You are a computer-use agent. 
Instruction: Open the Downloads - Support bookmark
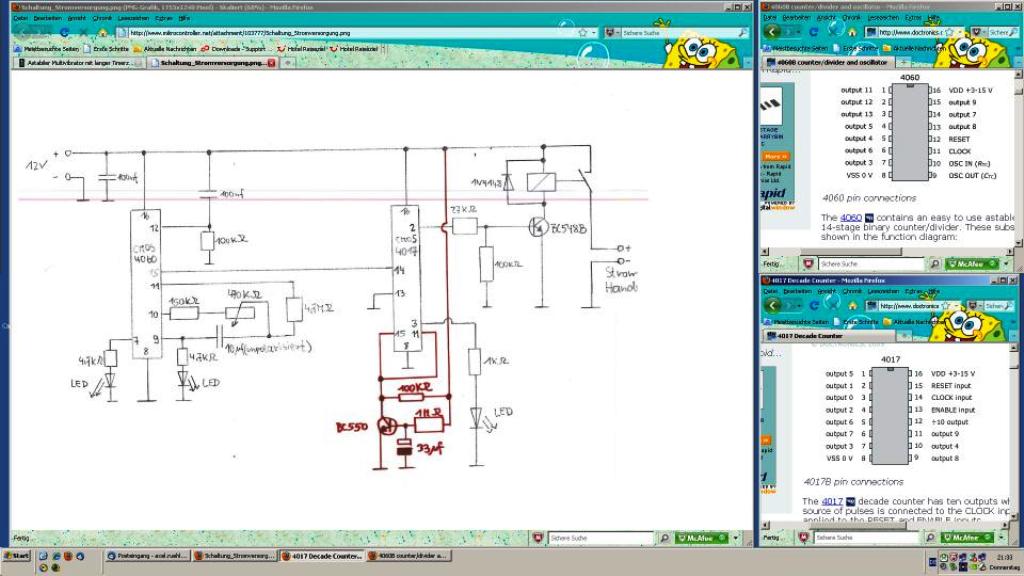coord(234,48)
